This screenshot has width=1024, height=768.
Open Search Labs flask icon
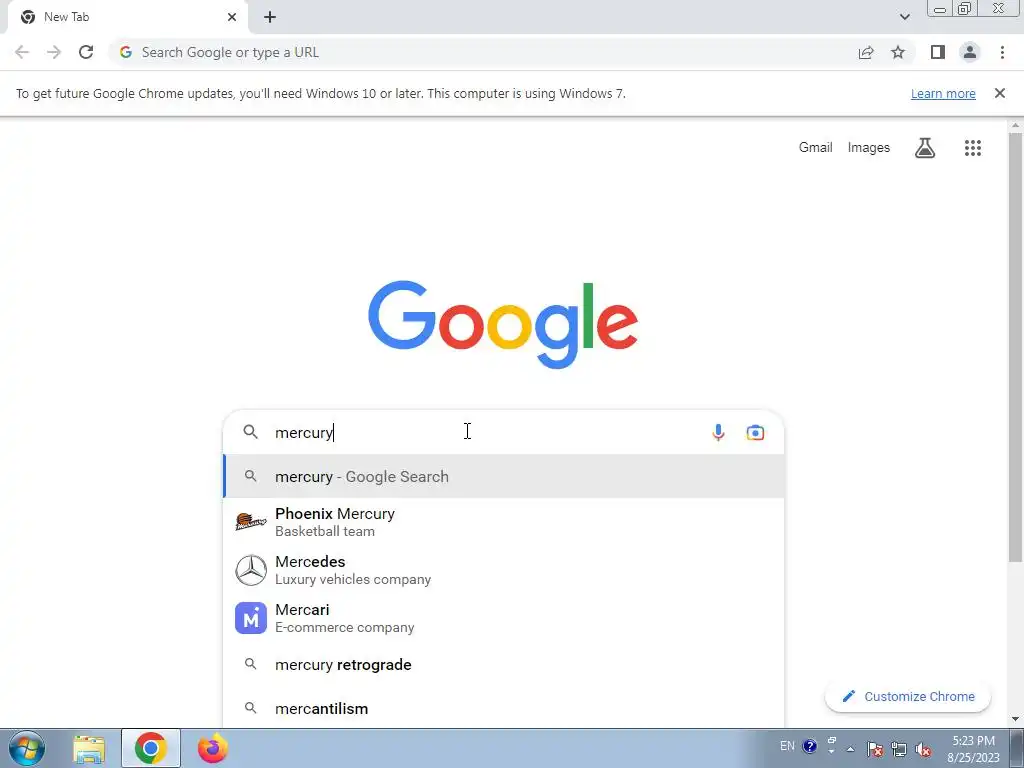(925, 148)
